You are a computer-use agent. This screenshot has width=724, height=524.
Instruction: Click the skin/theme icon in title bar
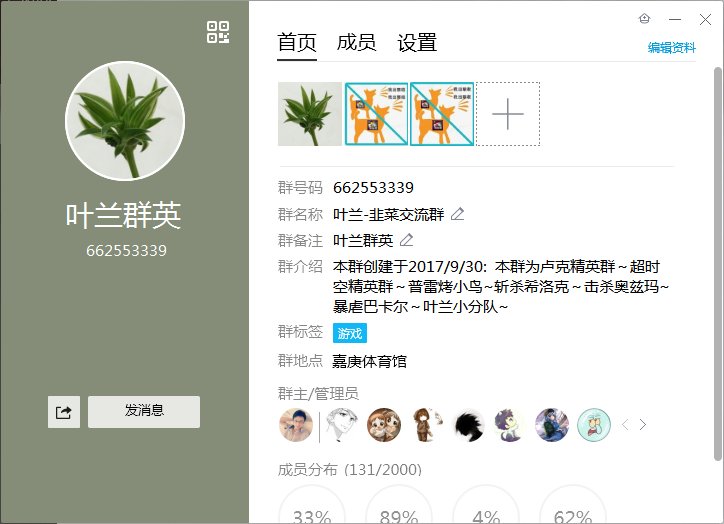tap(645, 18)
